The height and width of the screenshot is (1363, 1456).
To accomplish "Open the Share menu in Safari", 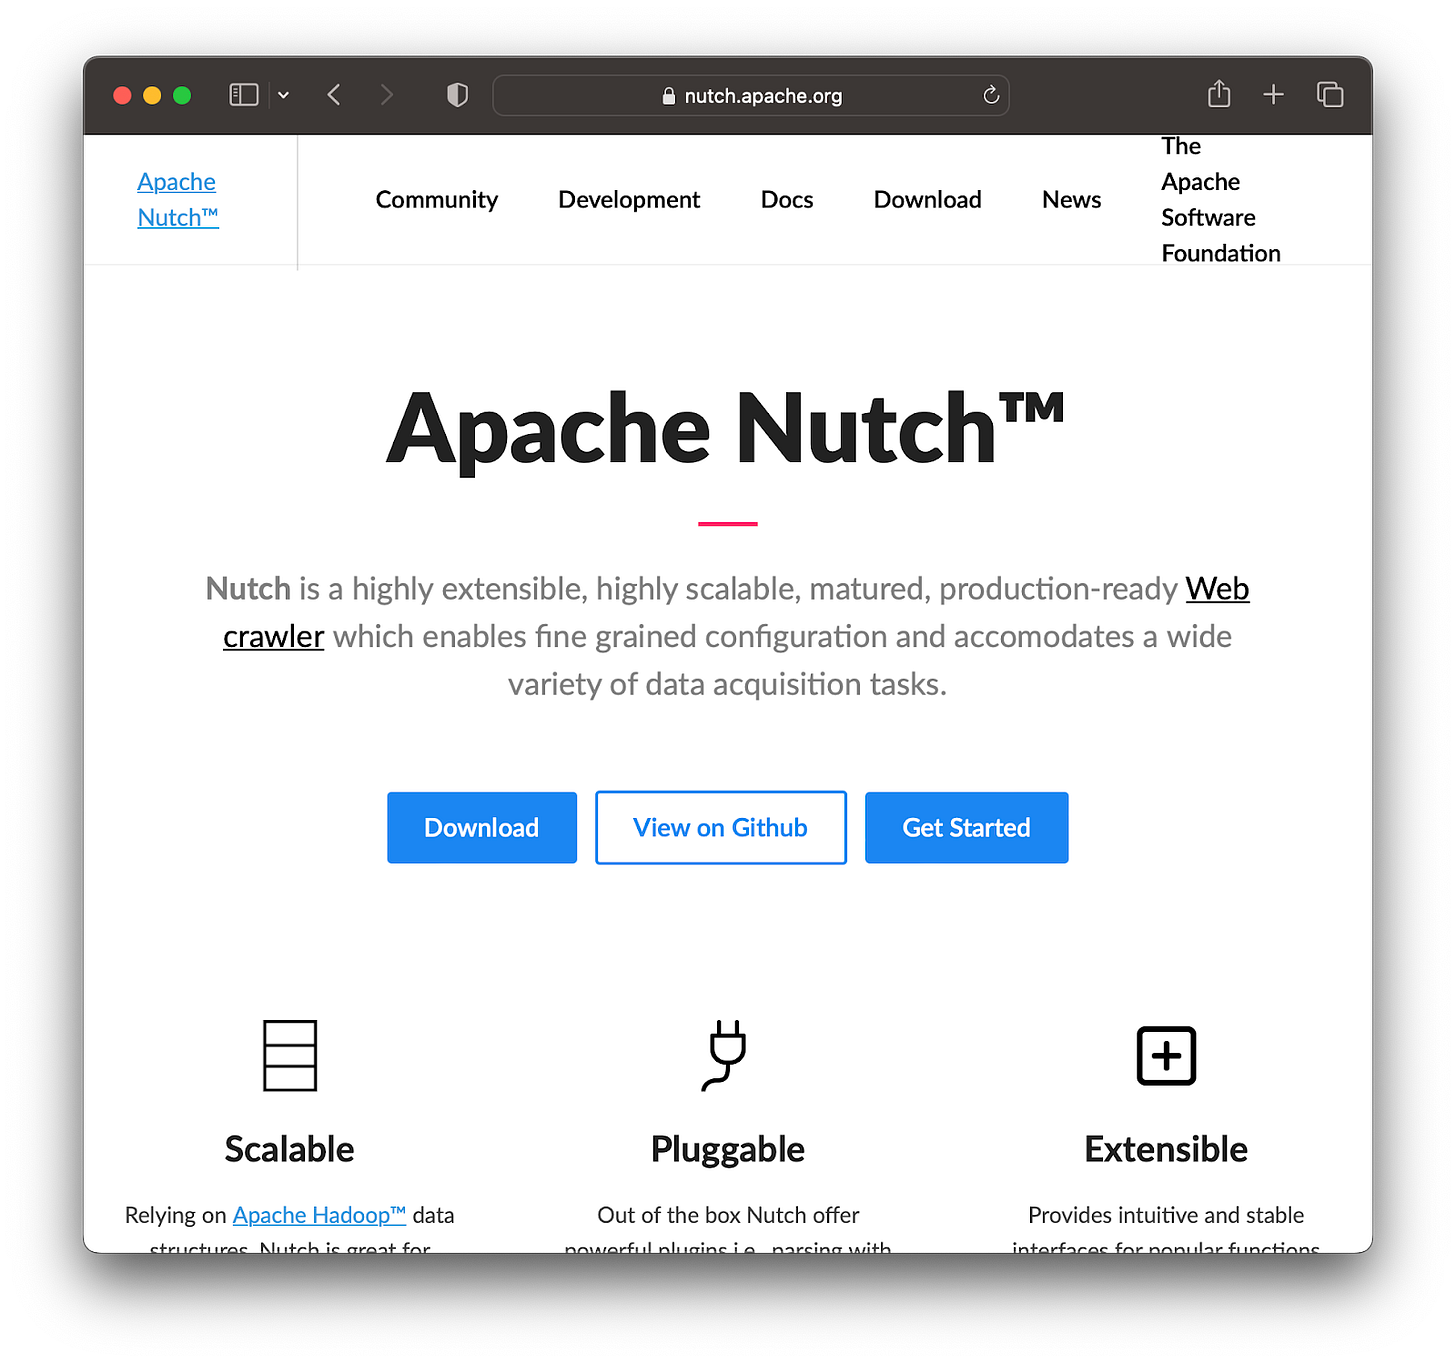I will pyautogui.click(x=1219, y=94).
